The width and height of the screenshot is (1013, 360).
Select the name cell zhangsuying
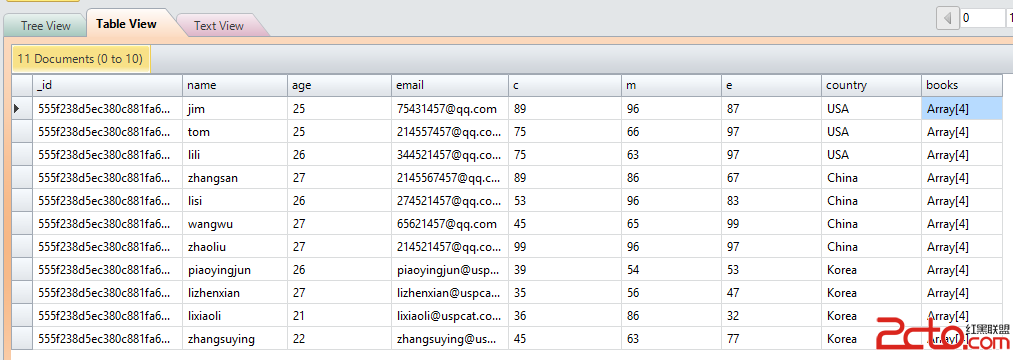(x=235, y=339)
